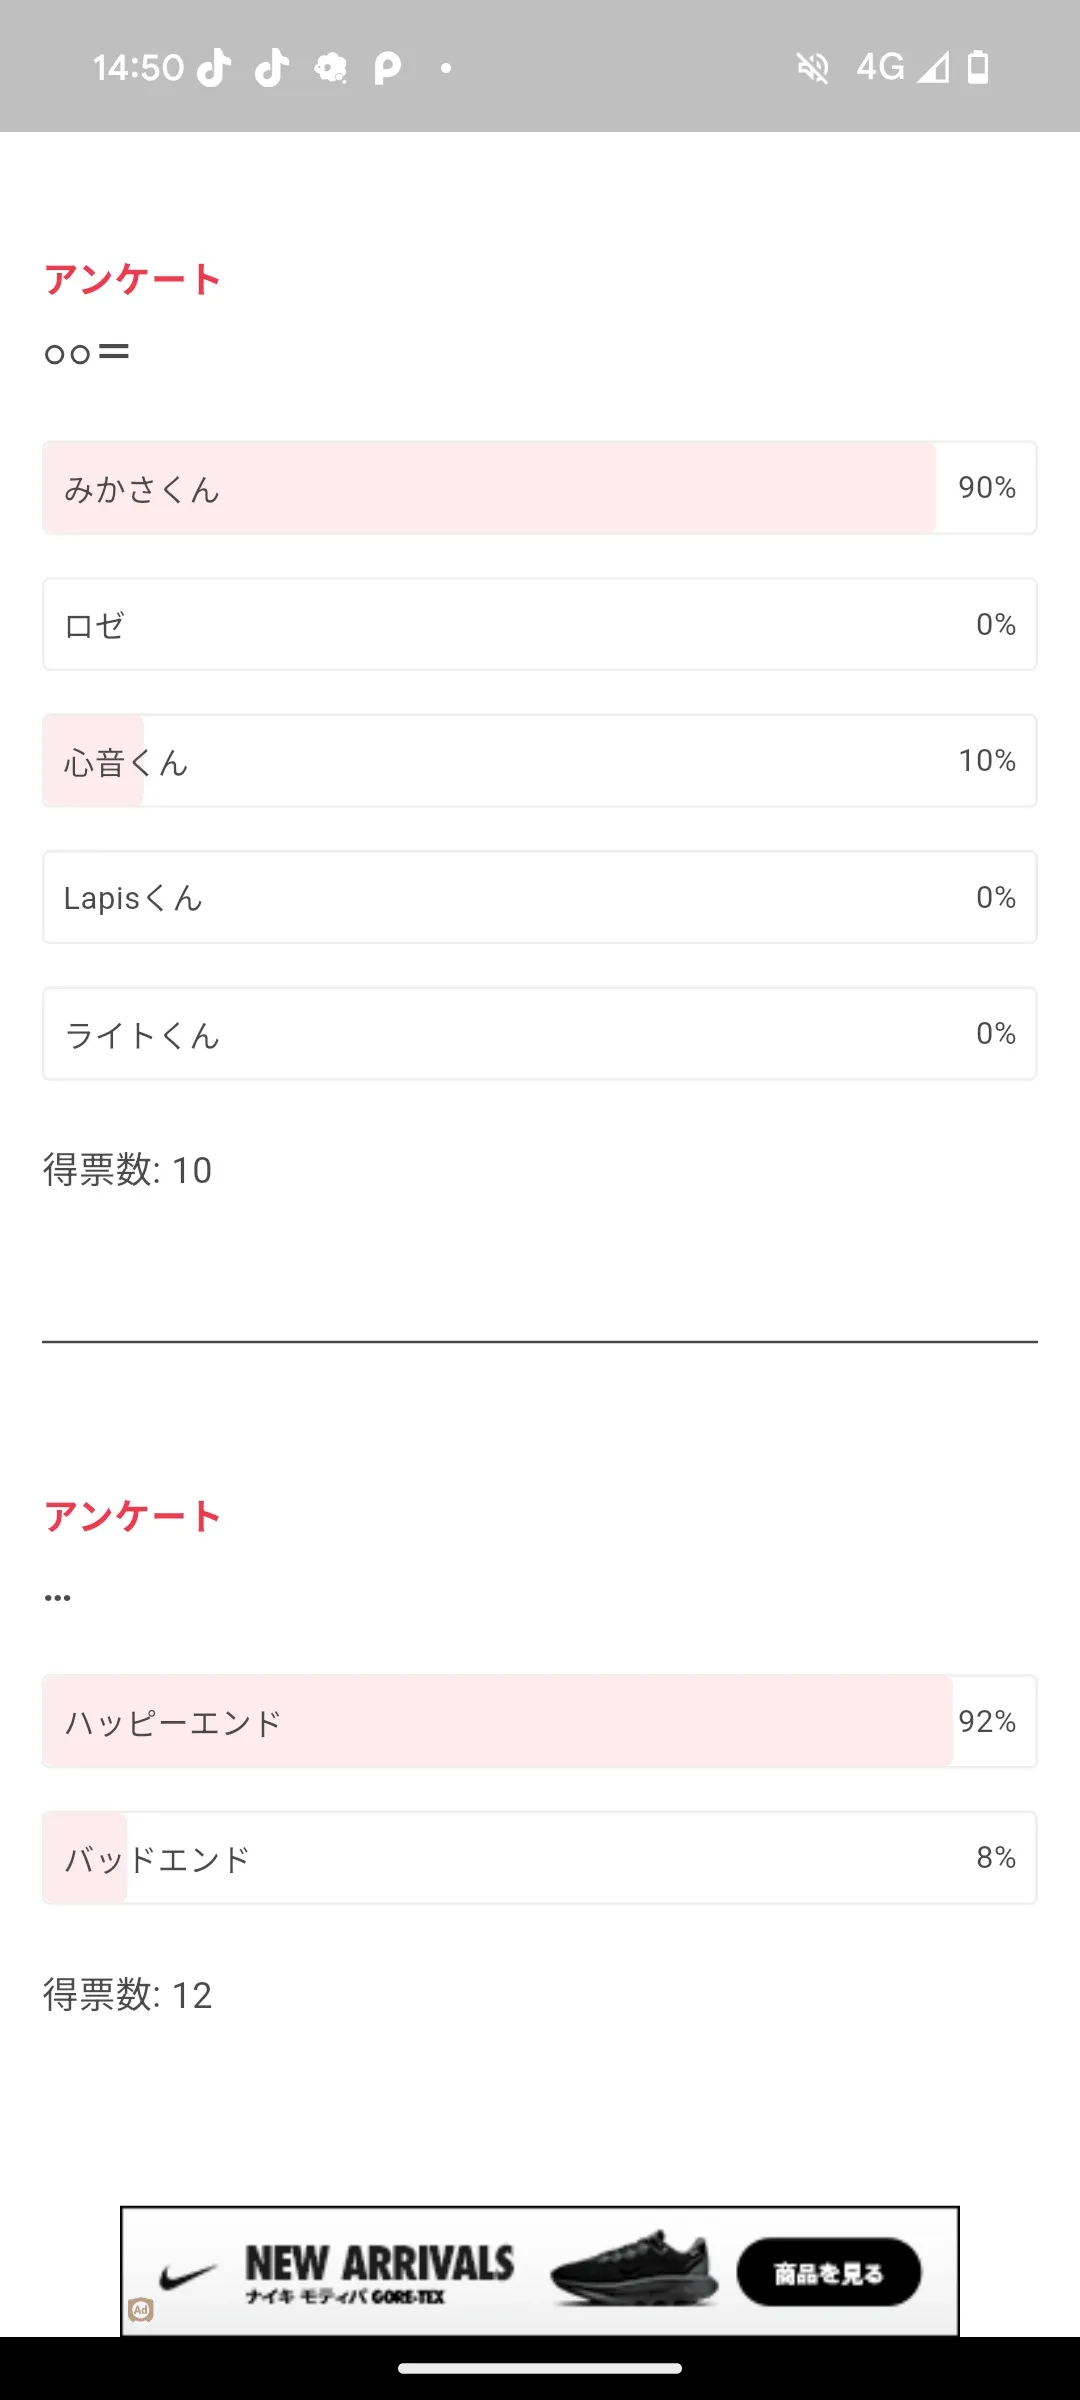Tap the leftmost TikTok notification icon
The width and height of the screenshot is (1080, 2400).
214,68
